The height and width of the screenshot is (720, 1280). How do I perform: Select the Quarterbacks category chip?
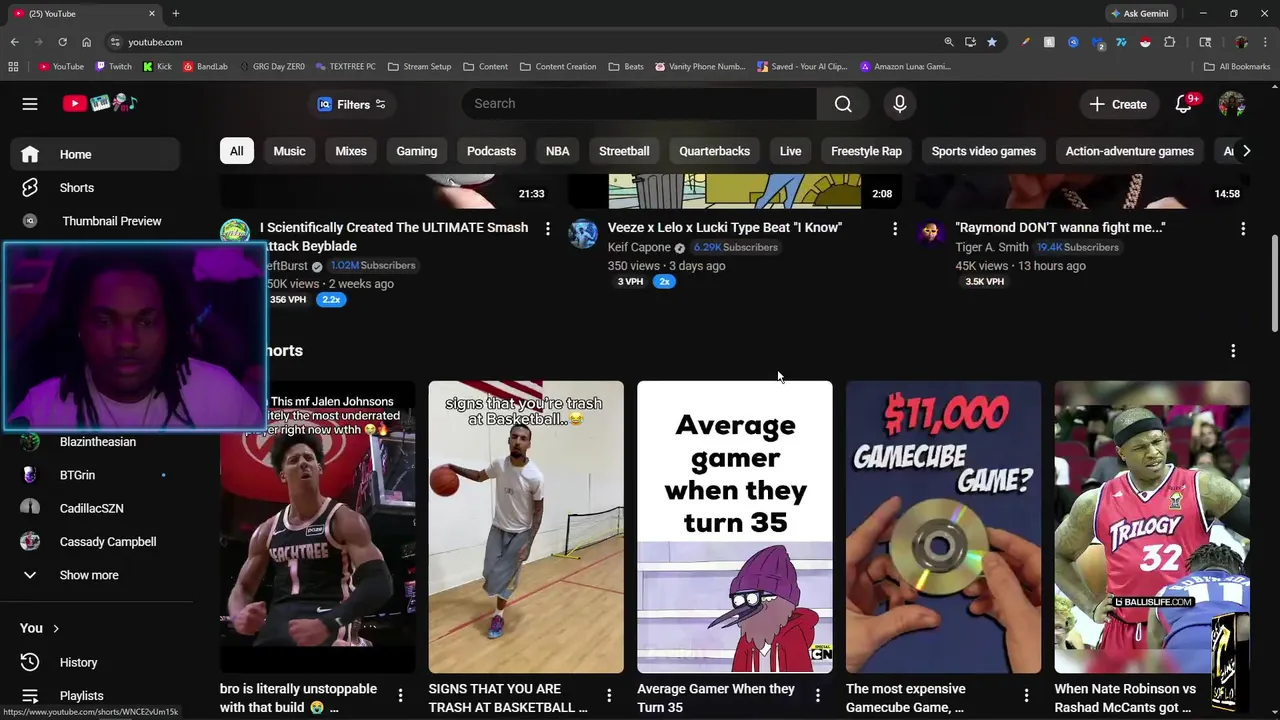pyautogui.click(x=714, y=151)
